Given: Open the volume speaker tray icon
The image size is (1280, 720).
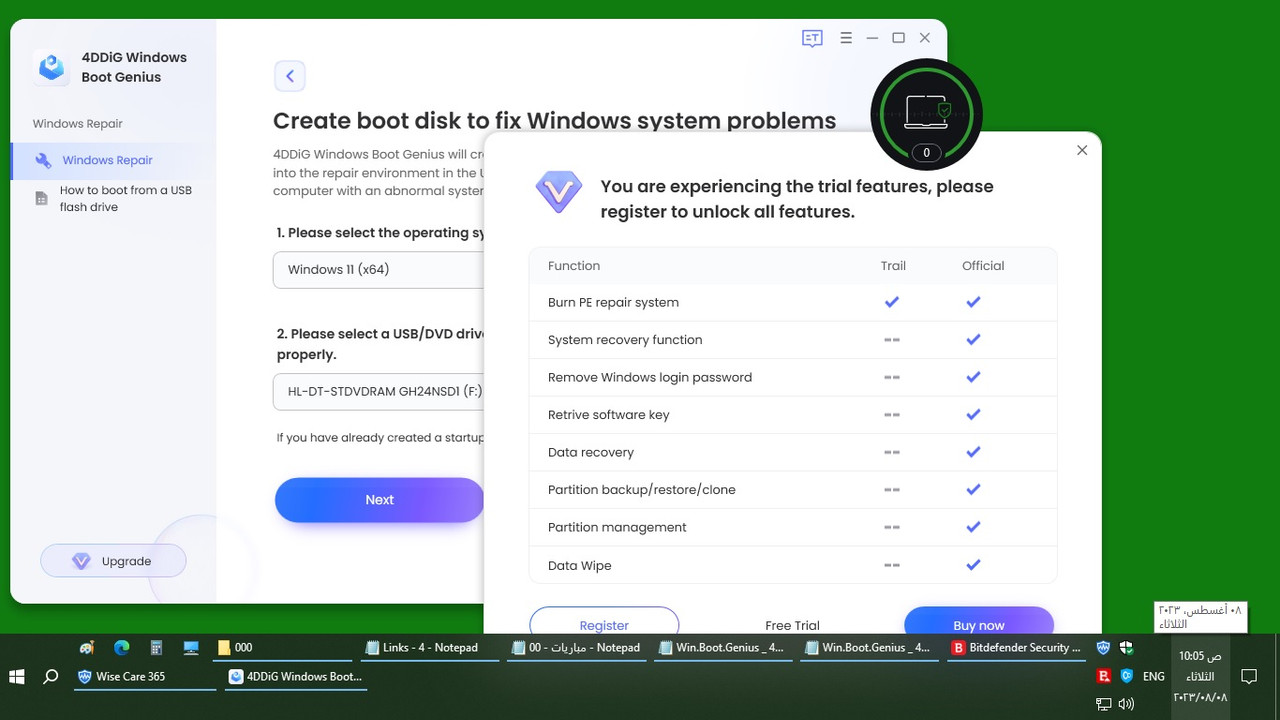Looking at the screenshot, I should (x=1127, y=704).
